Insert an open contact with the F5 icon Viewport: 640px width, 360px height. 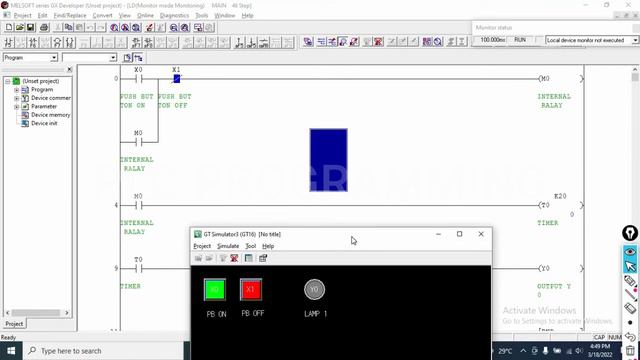tap(9, 42)
